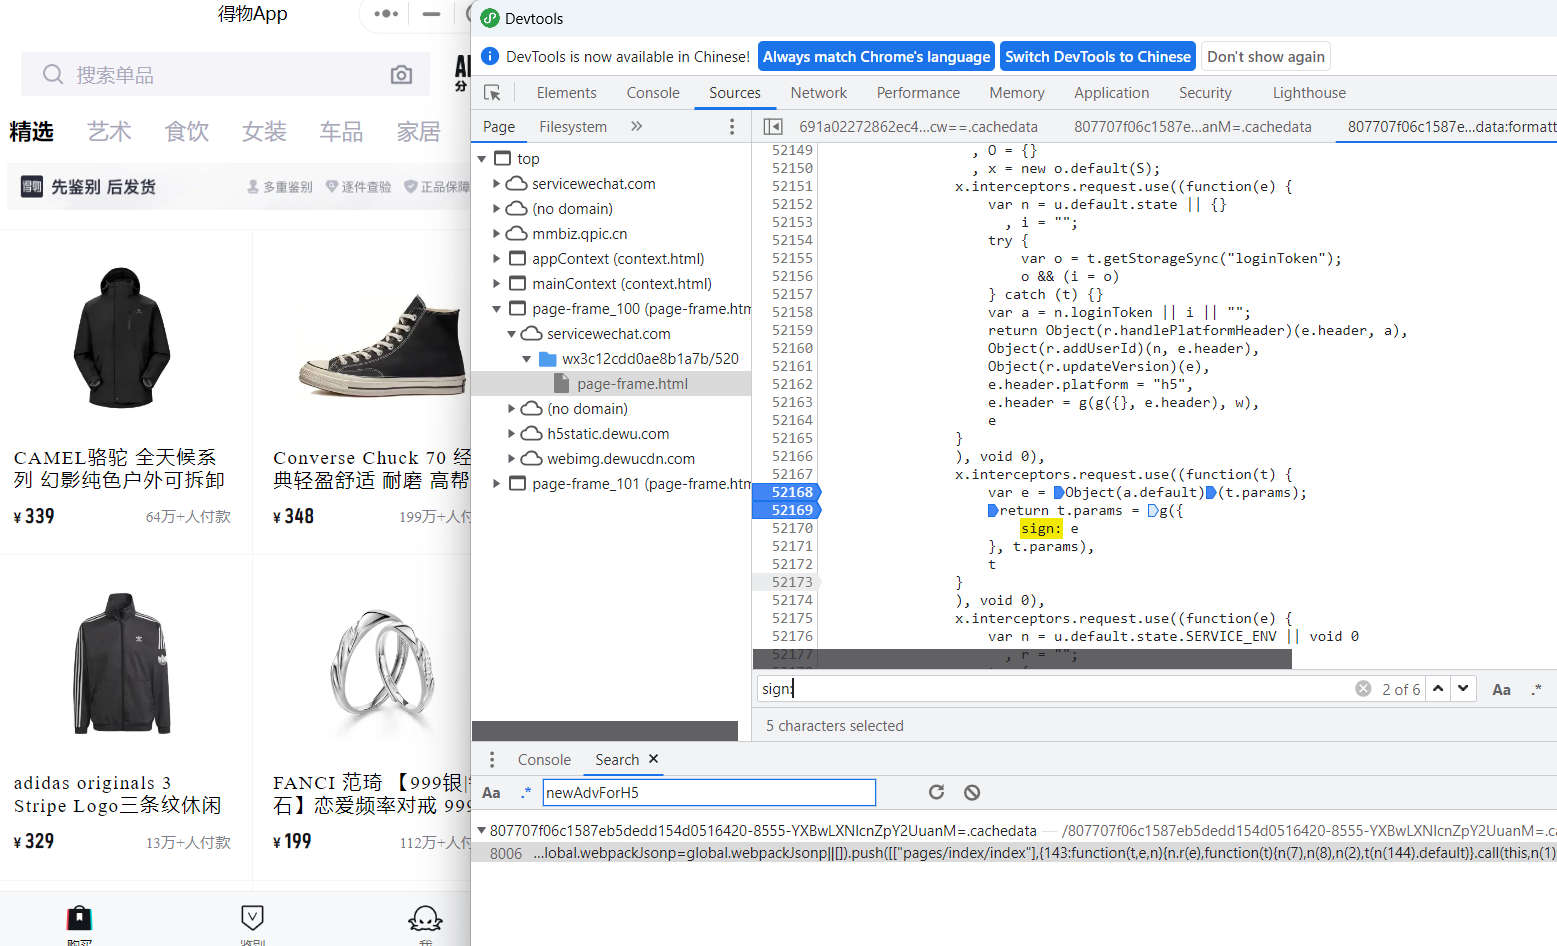
Task: Toggle the navigator sidebar panel icon
Action: coord(772,127)
